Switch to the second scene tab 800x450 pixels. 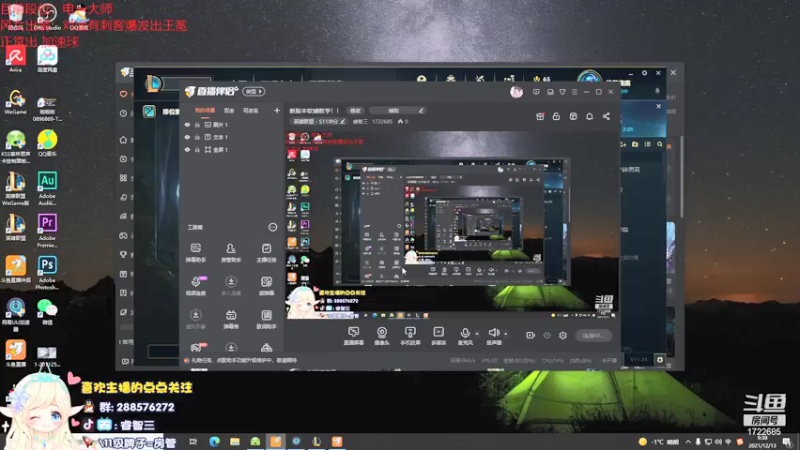point(229,110)
